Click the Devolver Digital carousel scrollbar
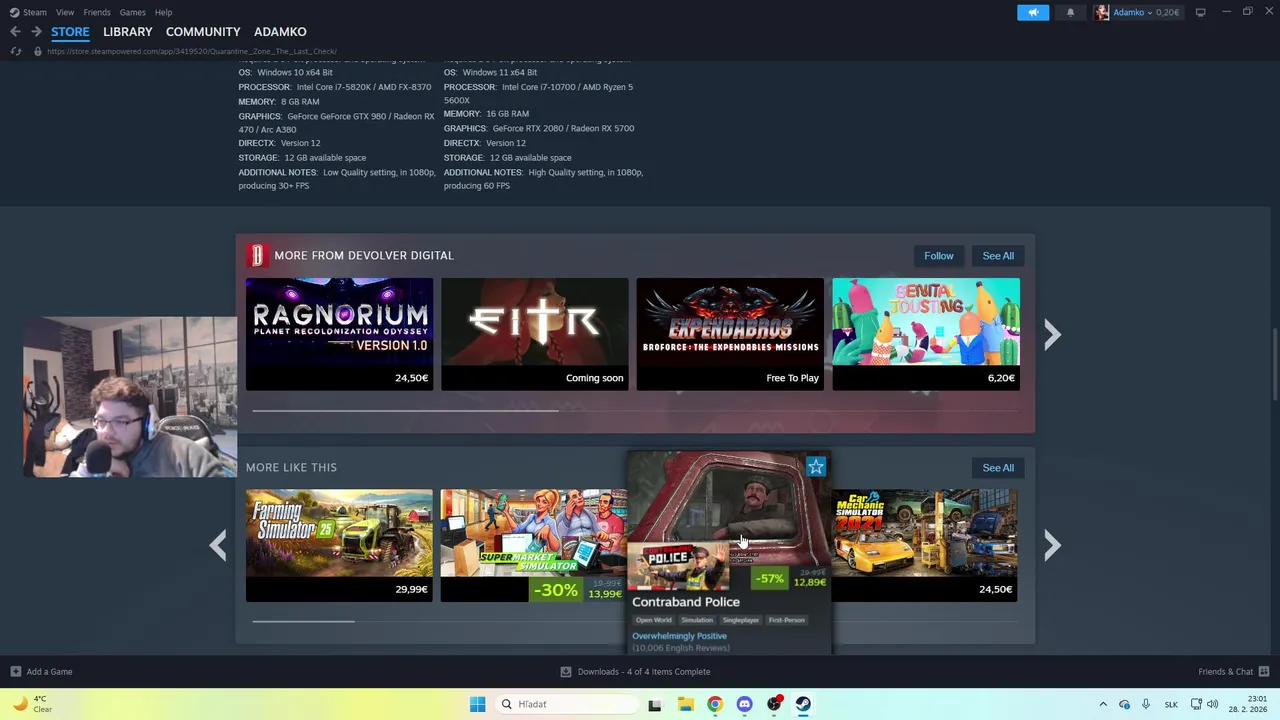The width and height of the screenshot is (1280, 720). (x=405, y=410)
